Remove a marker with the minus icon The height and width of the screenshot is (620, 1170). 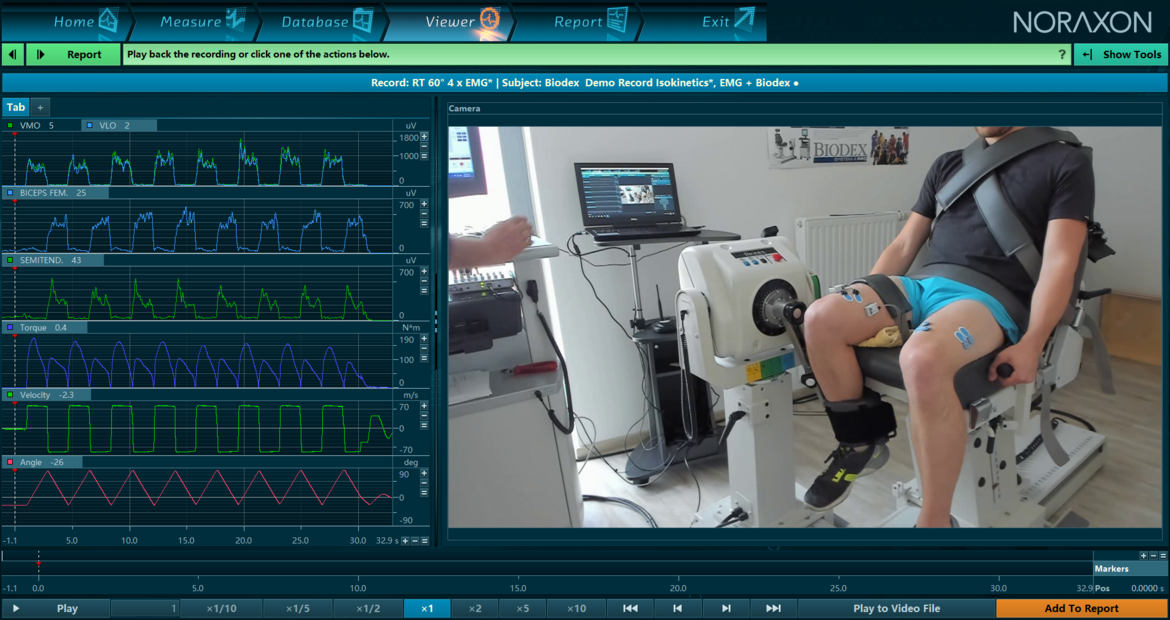pos(1153,554)
